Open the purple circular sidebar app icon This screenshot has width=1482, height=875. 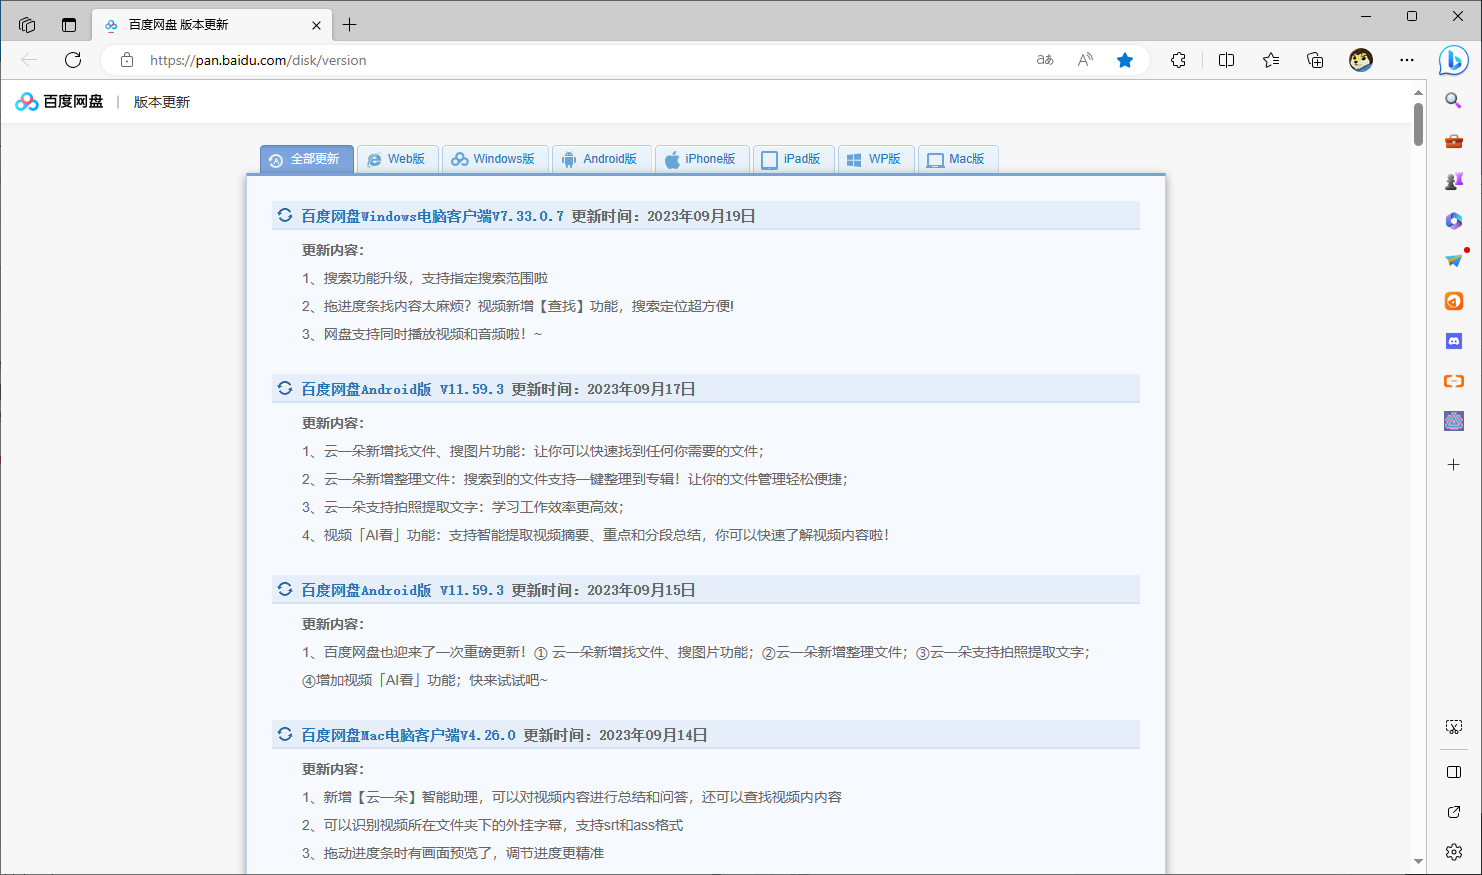tap(1454, 421)
